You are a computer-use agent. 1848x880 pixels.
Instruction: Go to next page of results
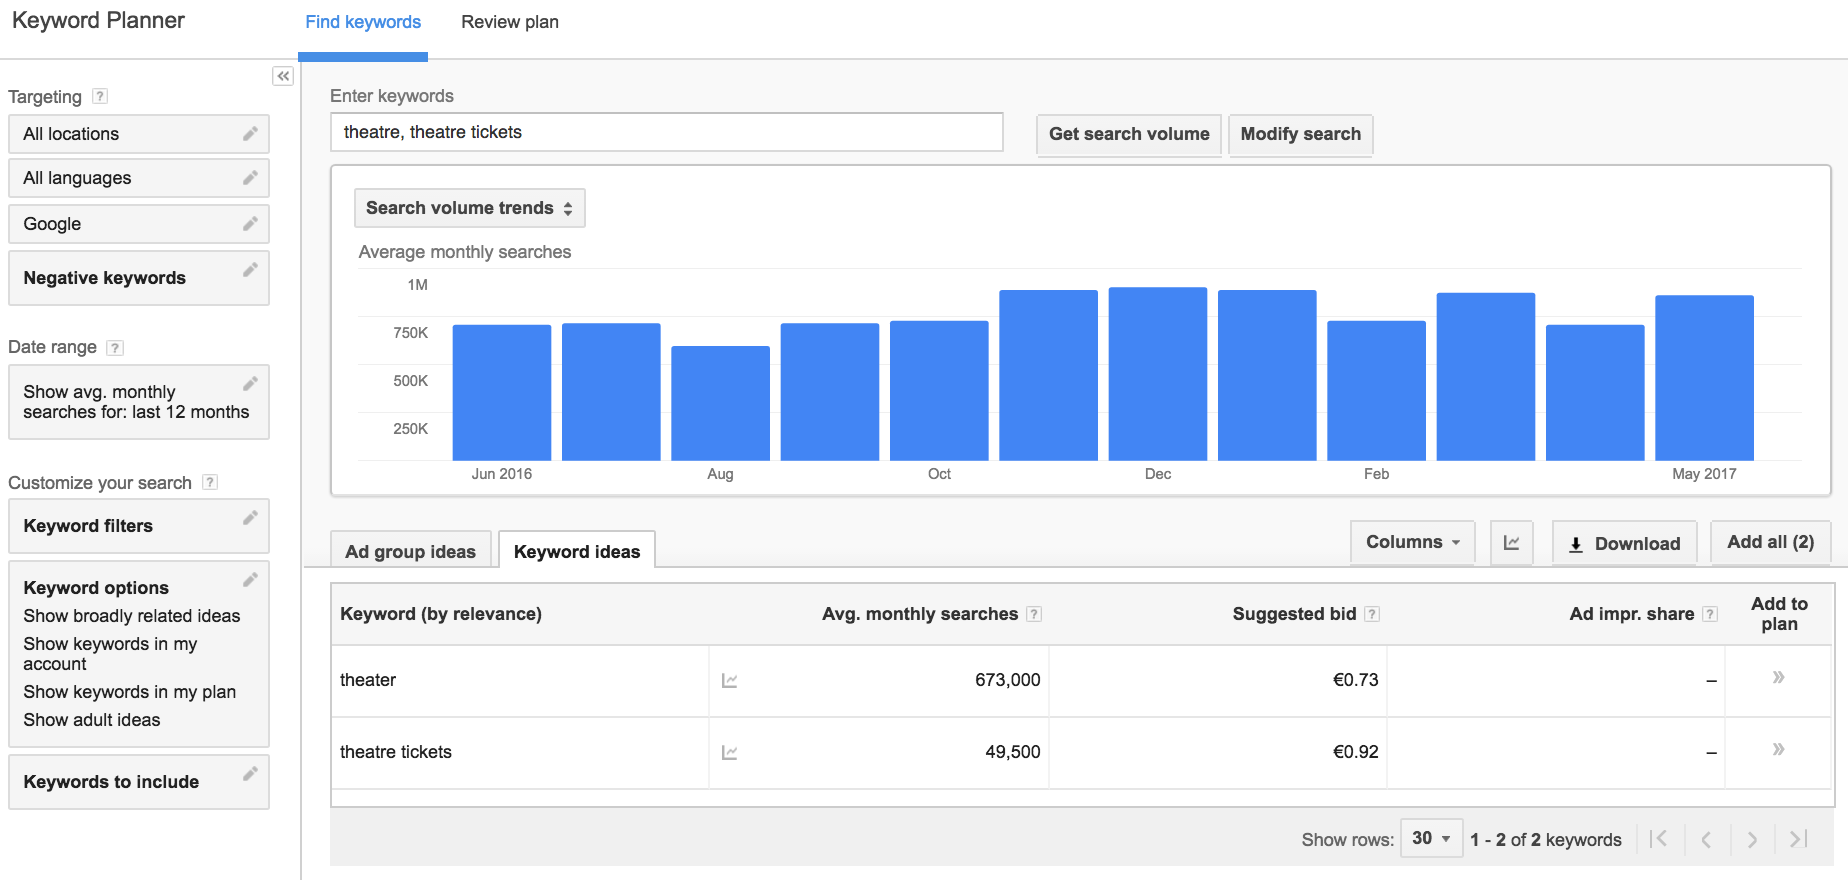point(1752,839)
